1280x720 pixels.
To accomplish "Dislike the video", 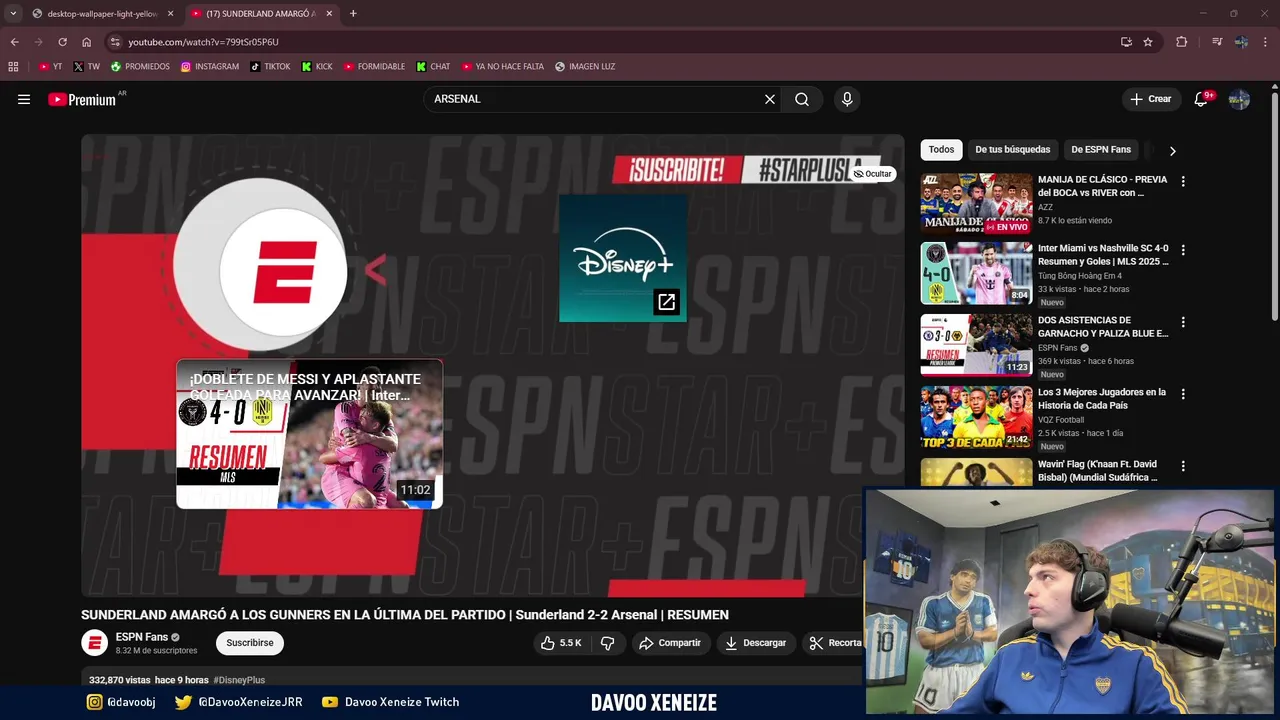I will click(607, 643).
